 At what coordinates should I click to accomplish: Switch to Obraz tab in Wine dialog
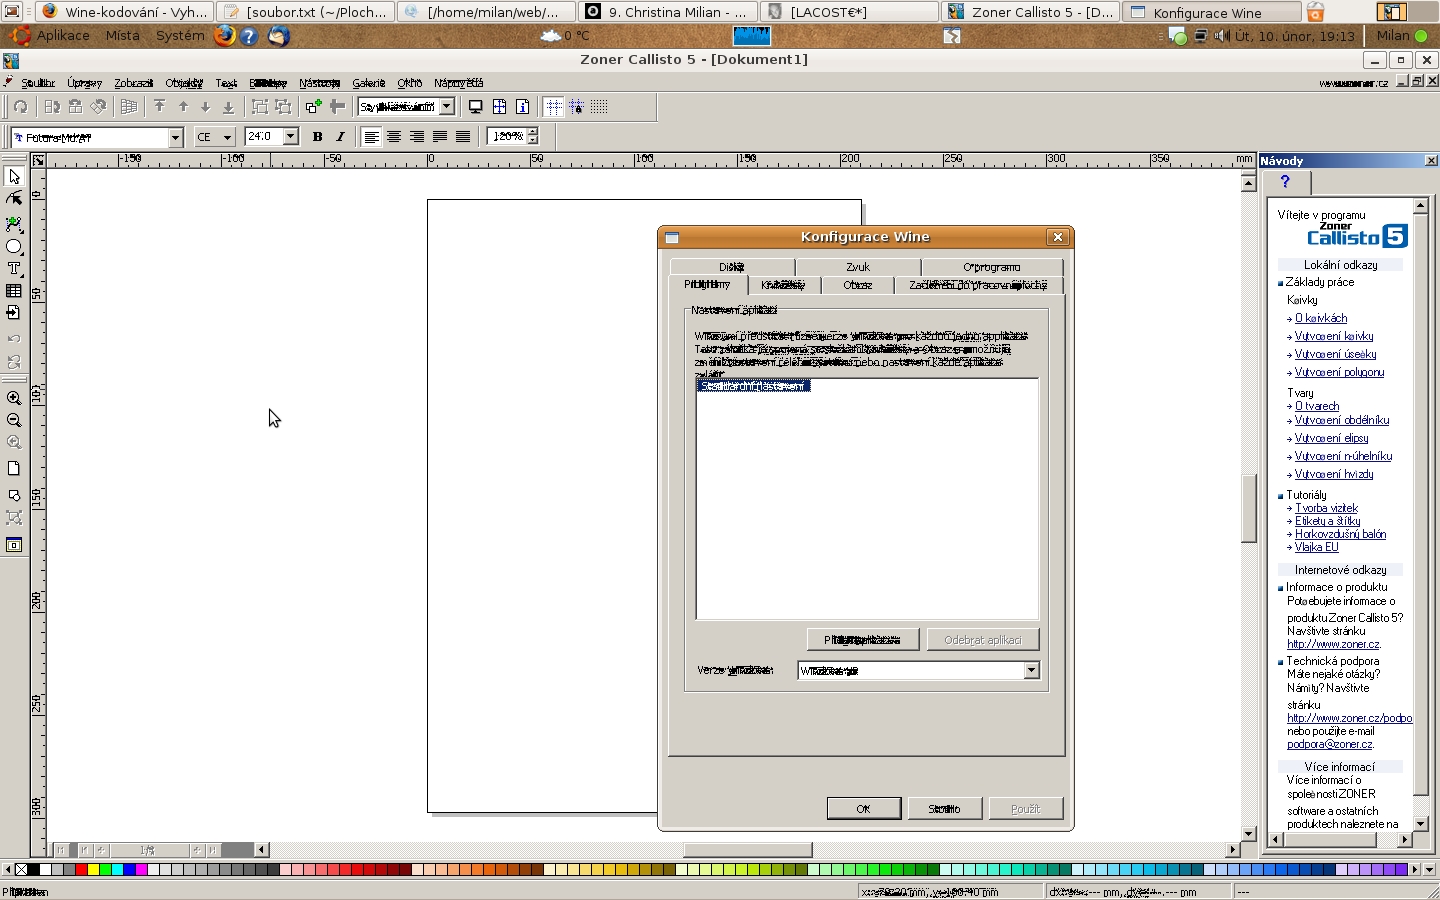coord(858,285)
